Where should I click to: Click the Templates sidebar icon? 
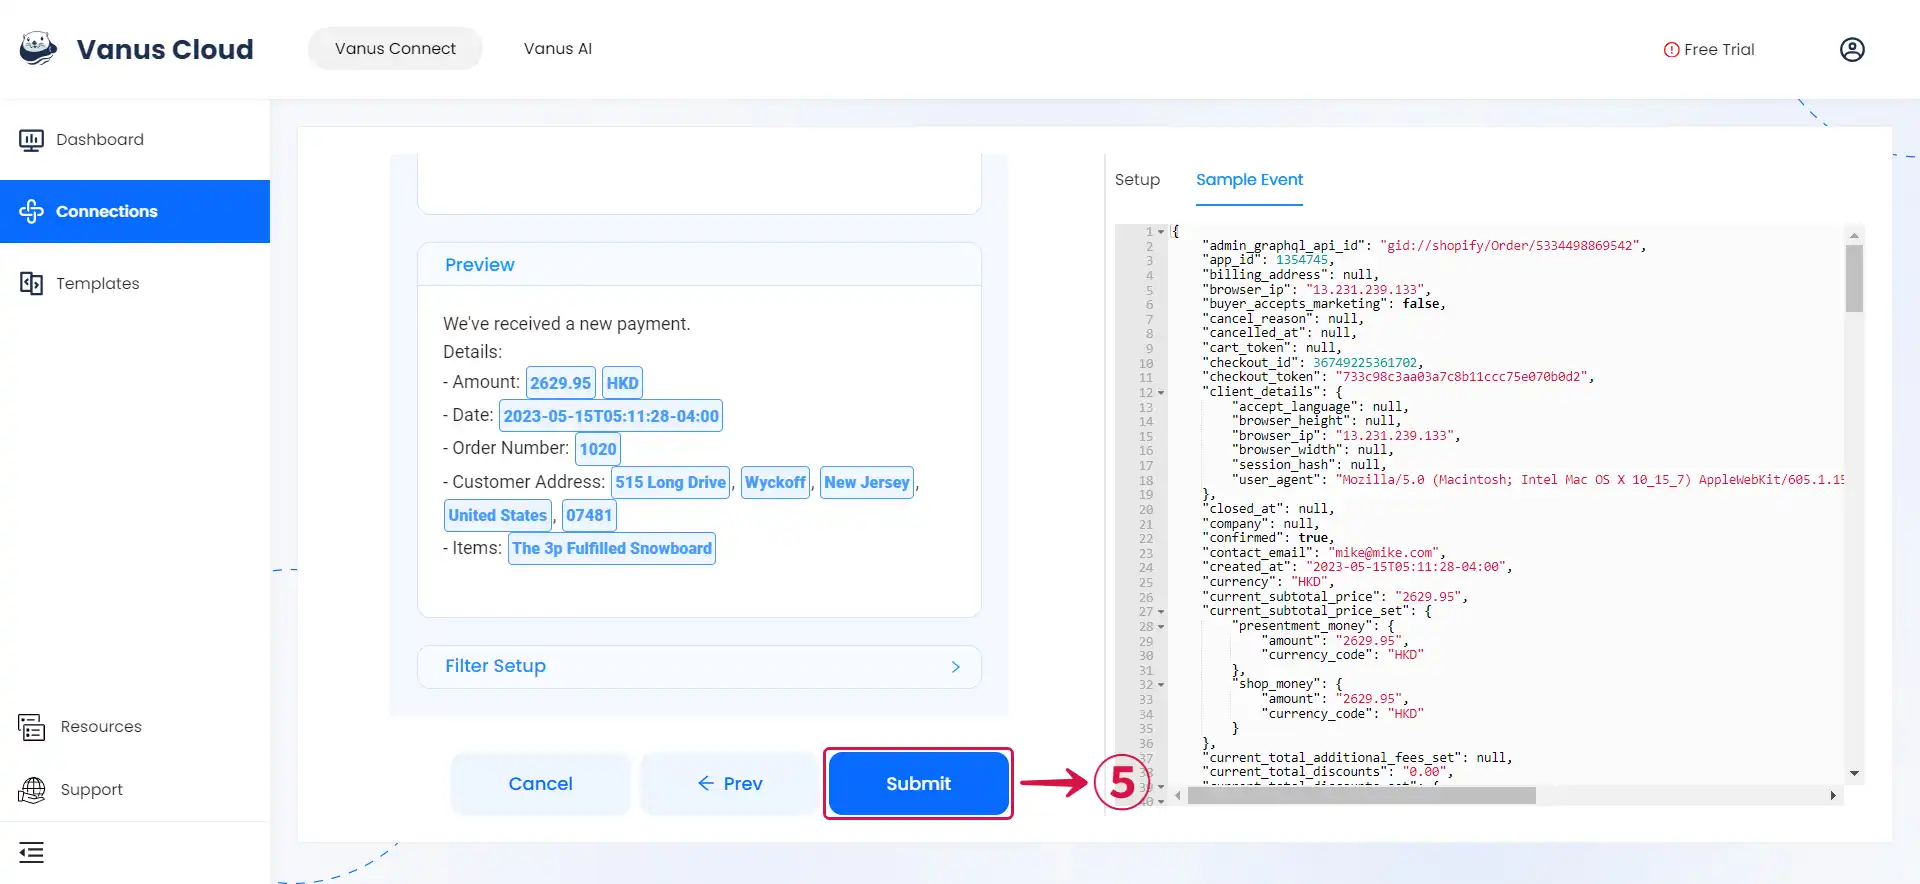tap(31, 283)
